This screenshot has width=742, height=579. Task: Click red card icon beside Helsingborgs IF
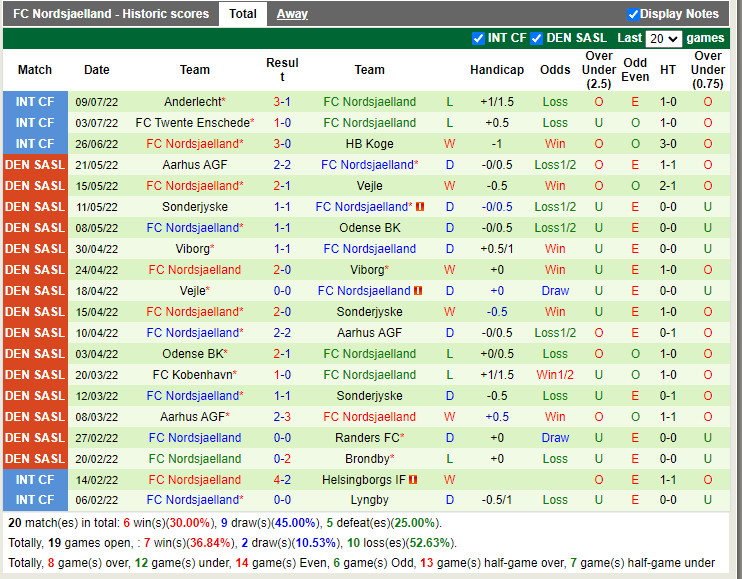(x=413, y=480)
